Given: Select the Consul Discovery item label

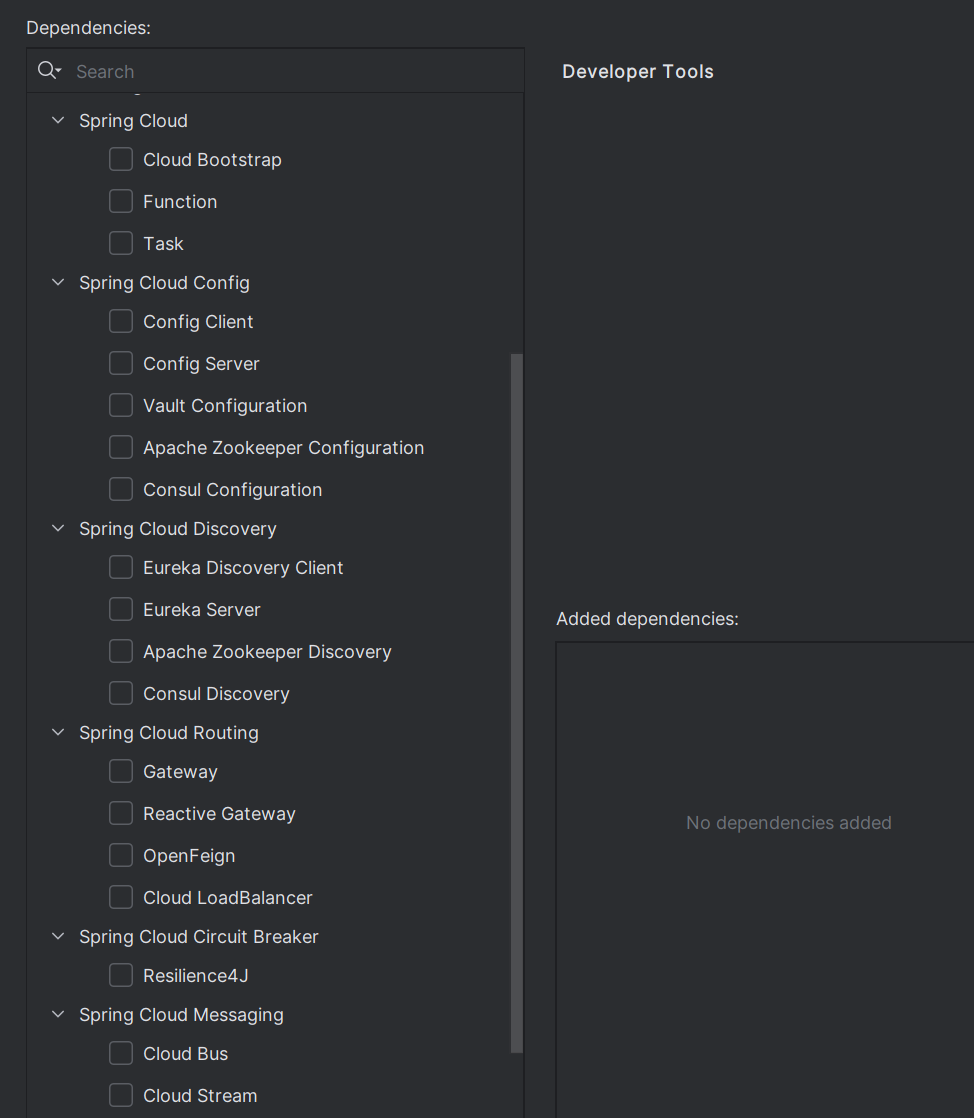Looking at the screenshot, I should click(216, 694).
